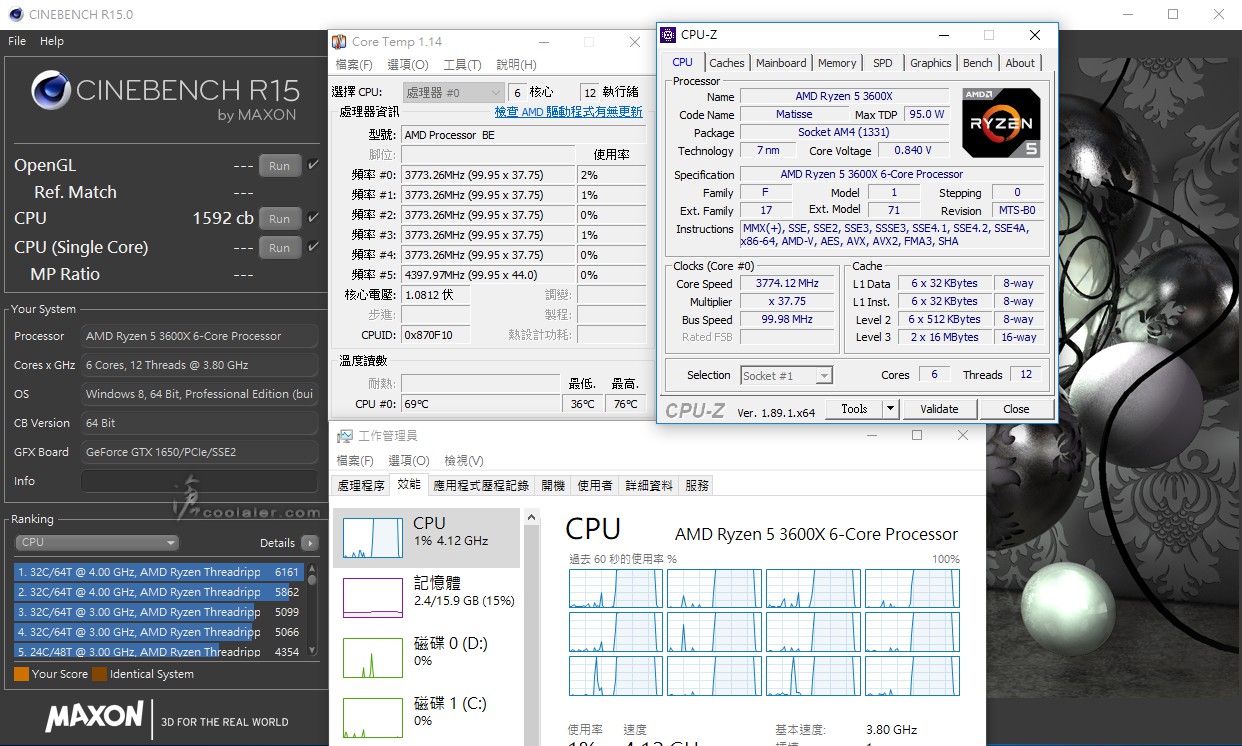Run the CPU benchmark in Cinebench
Screen dimensions: 1242x746
(x=280, y=218)
